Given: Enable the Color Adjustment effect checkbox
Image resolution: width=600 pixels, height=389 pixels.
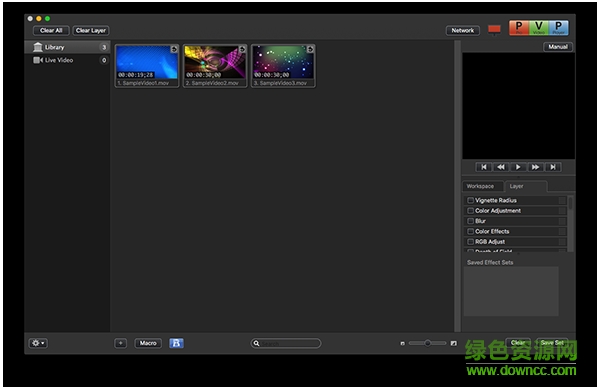Looking at the screenshot, I should [471, 211].
